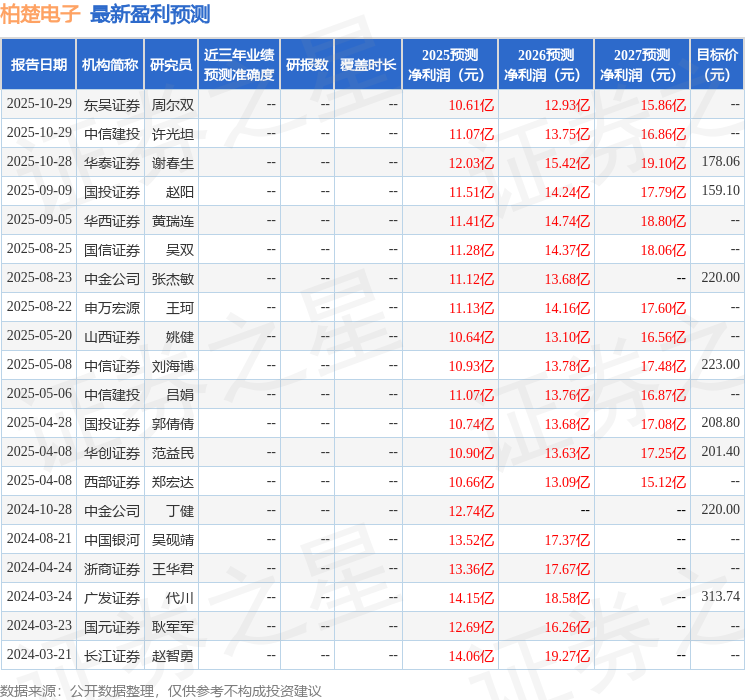This screenshot has height=700, width=745.
Task: Click the 2025预测净利润 column header
Action: click(x=450, y=64)
